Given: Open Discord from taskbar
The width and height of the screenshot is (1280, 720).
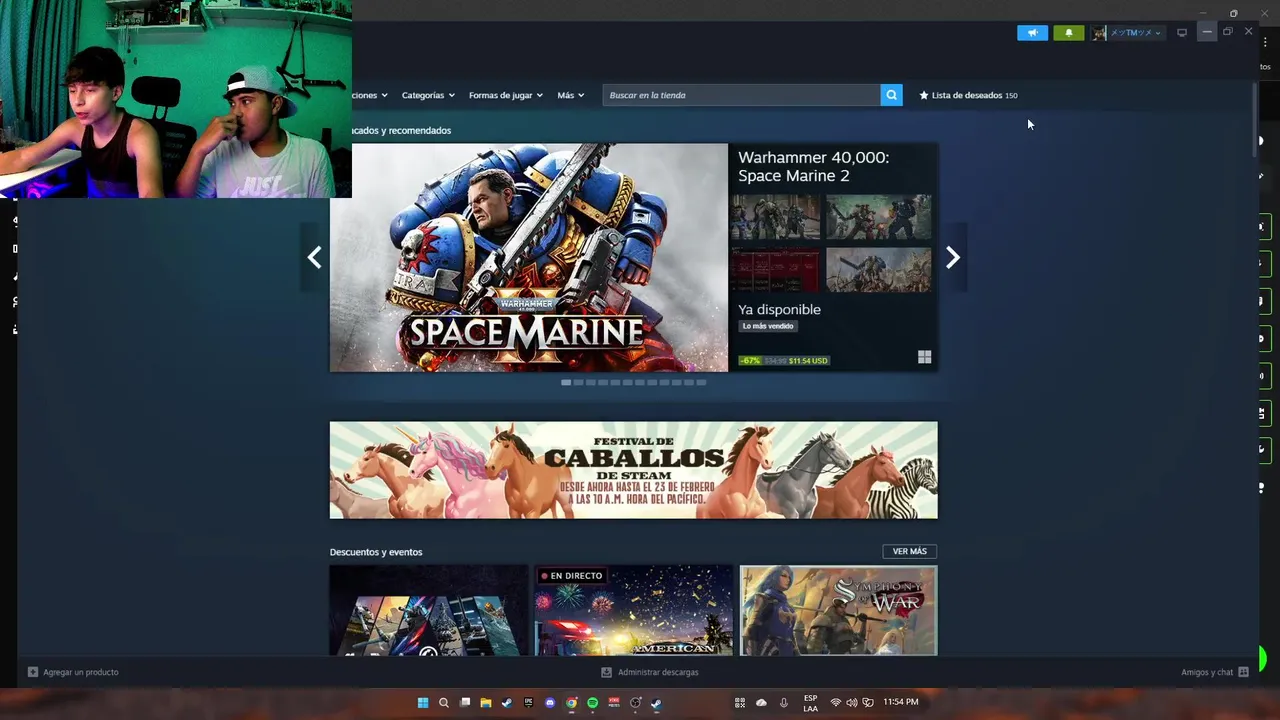Looking at the screenshot, I should tap(550, 703).
